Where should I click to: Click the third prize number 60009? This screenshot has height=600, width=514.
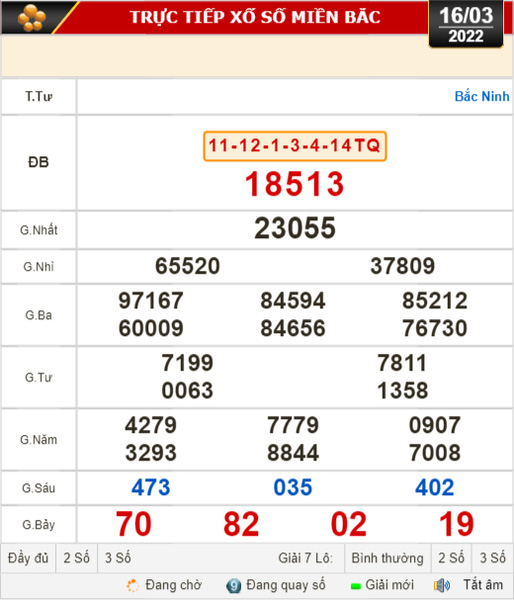pos(151,328)
